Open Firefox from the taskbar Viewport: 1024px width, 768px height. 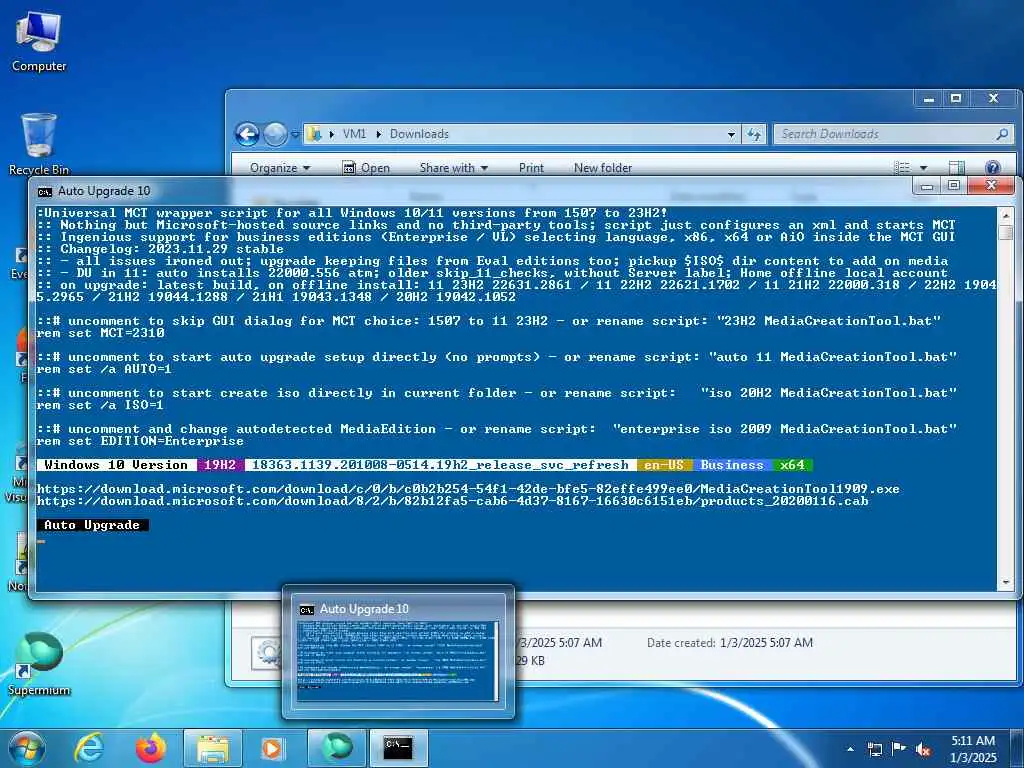(x=150, y=748)
